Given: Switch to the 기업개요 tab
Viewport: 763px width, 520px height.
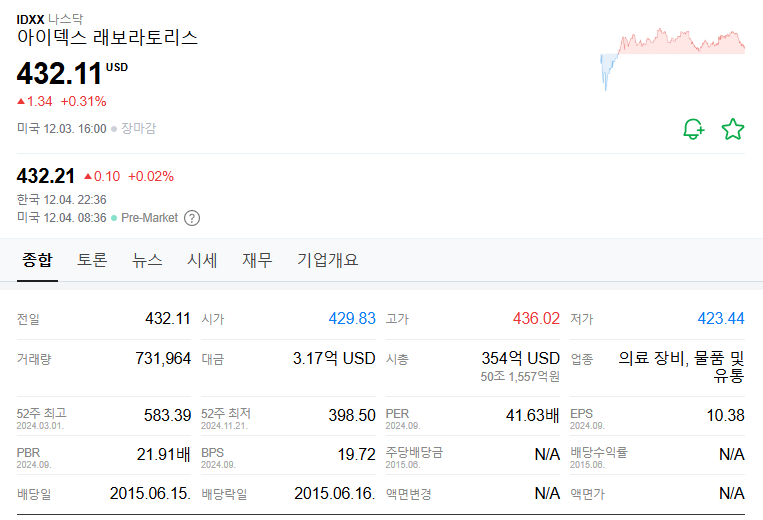Looking at the screenshot, I should 327,260.
